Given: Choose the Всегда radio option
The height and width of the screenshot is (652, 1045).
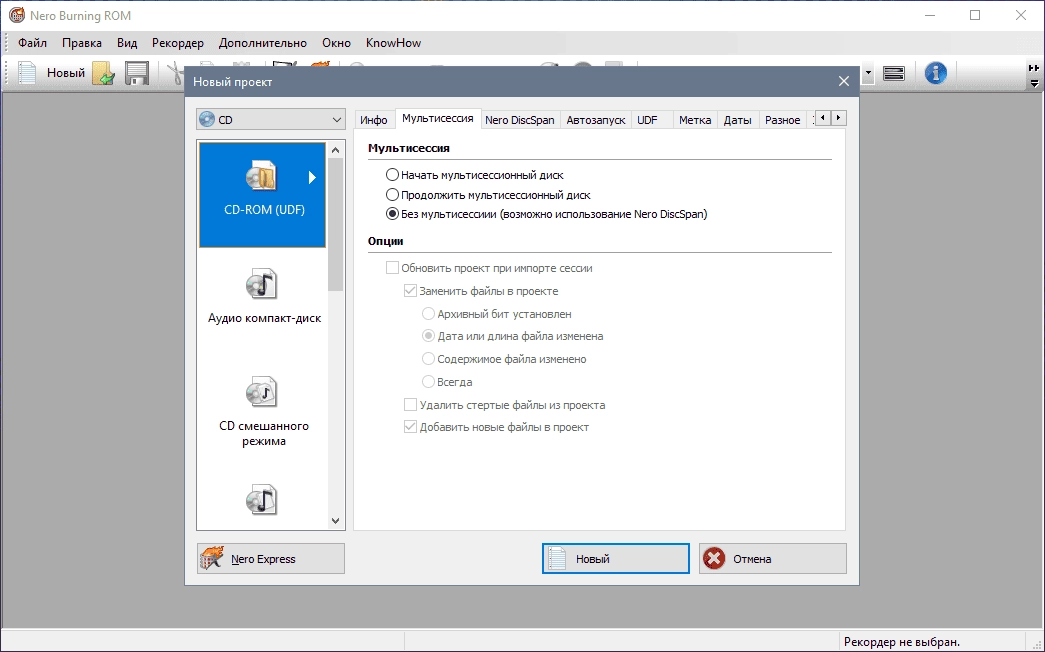Looking at the screenshot, I should click(x=429, y=381).
